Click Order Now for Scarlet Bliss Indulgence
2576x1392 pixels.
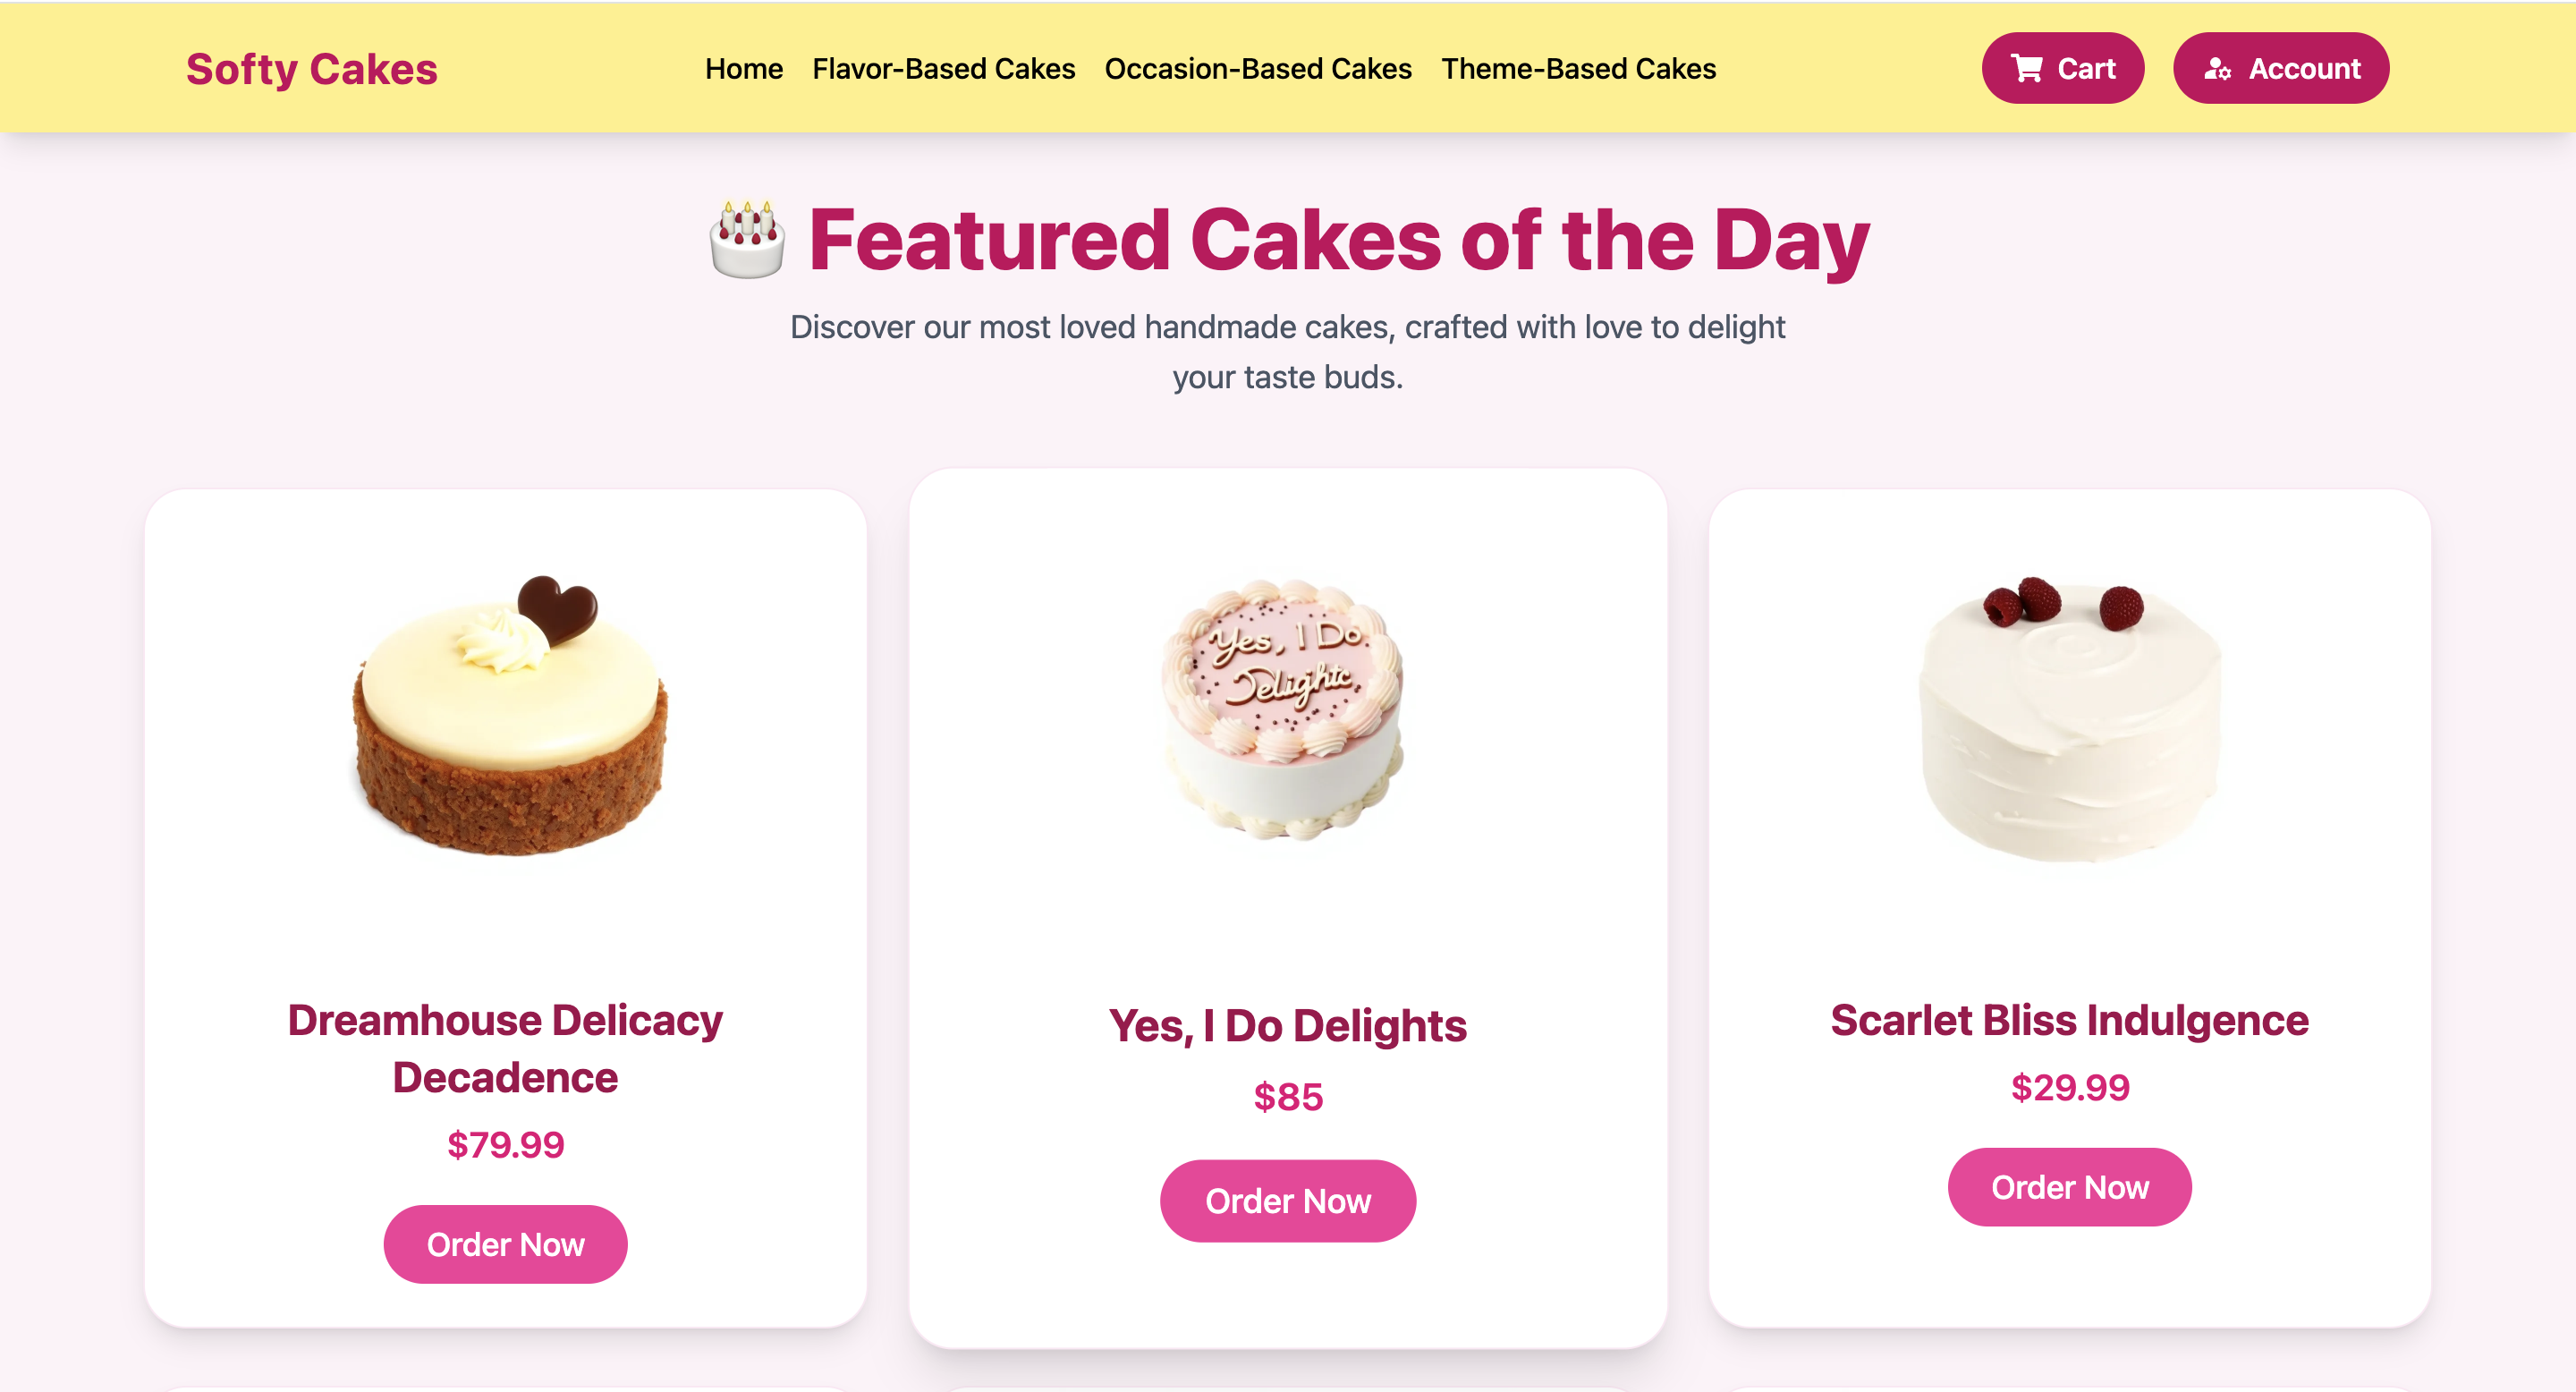tap(2069, 1187)
